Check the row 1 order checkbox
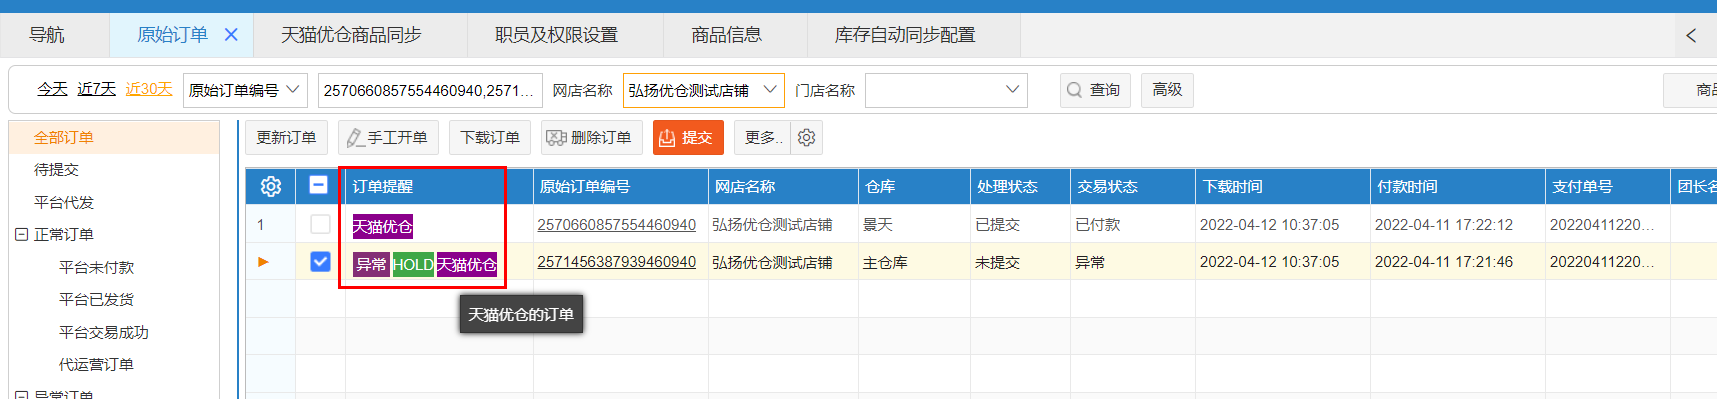 click(320, 224)
